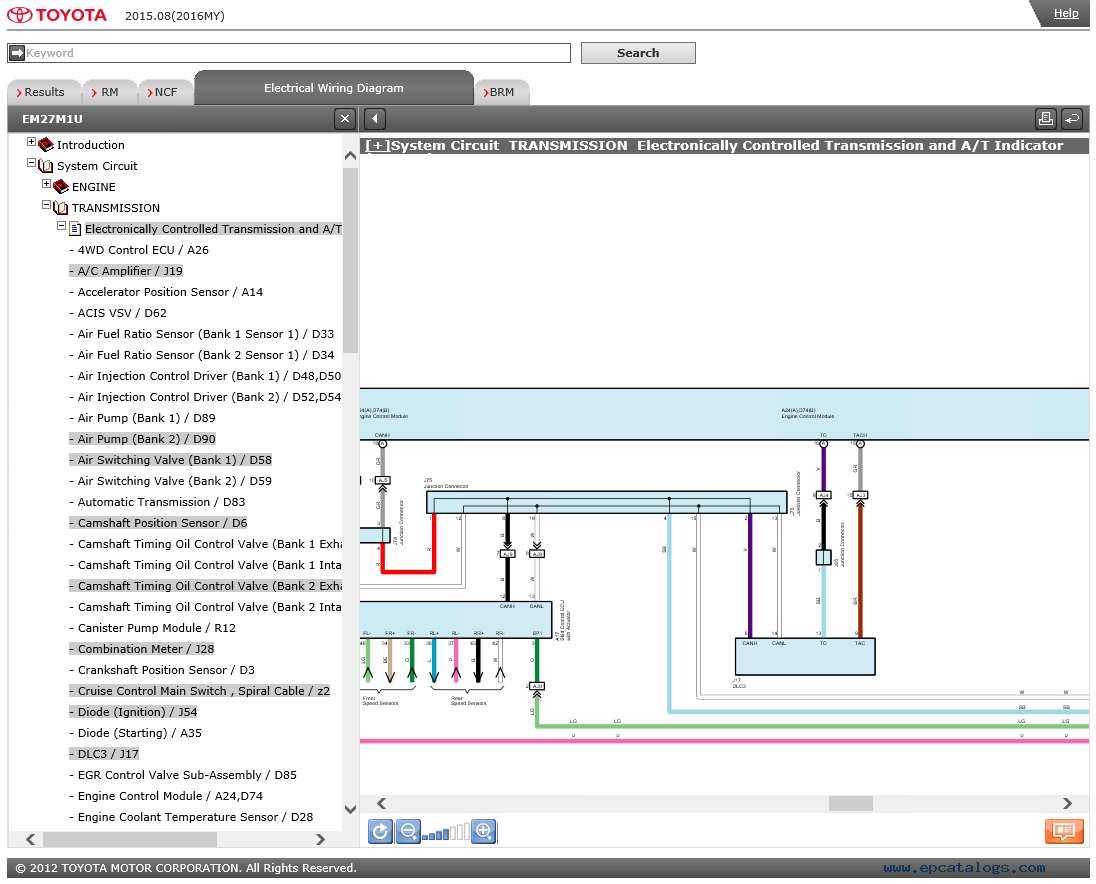This screenshot has width=1096, height=884.
Task: Select Canister Pump Module / R12
Action: [153, 628]
